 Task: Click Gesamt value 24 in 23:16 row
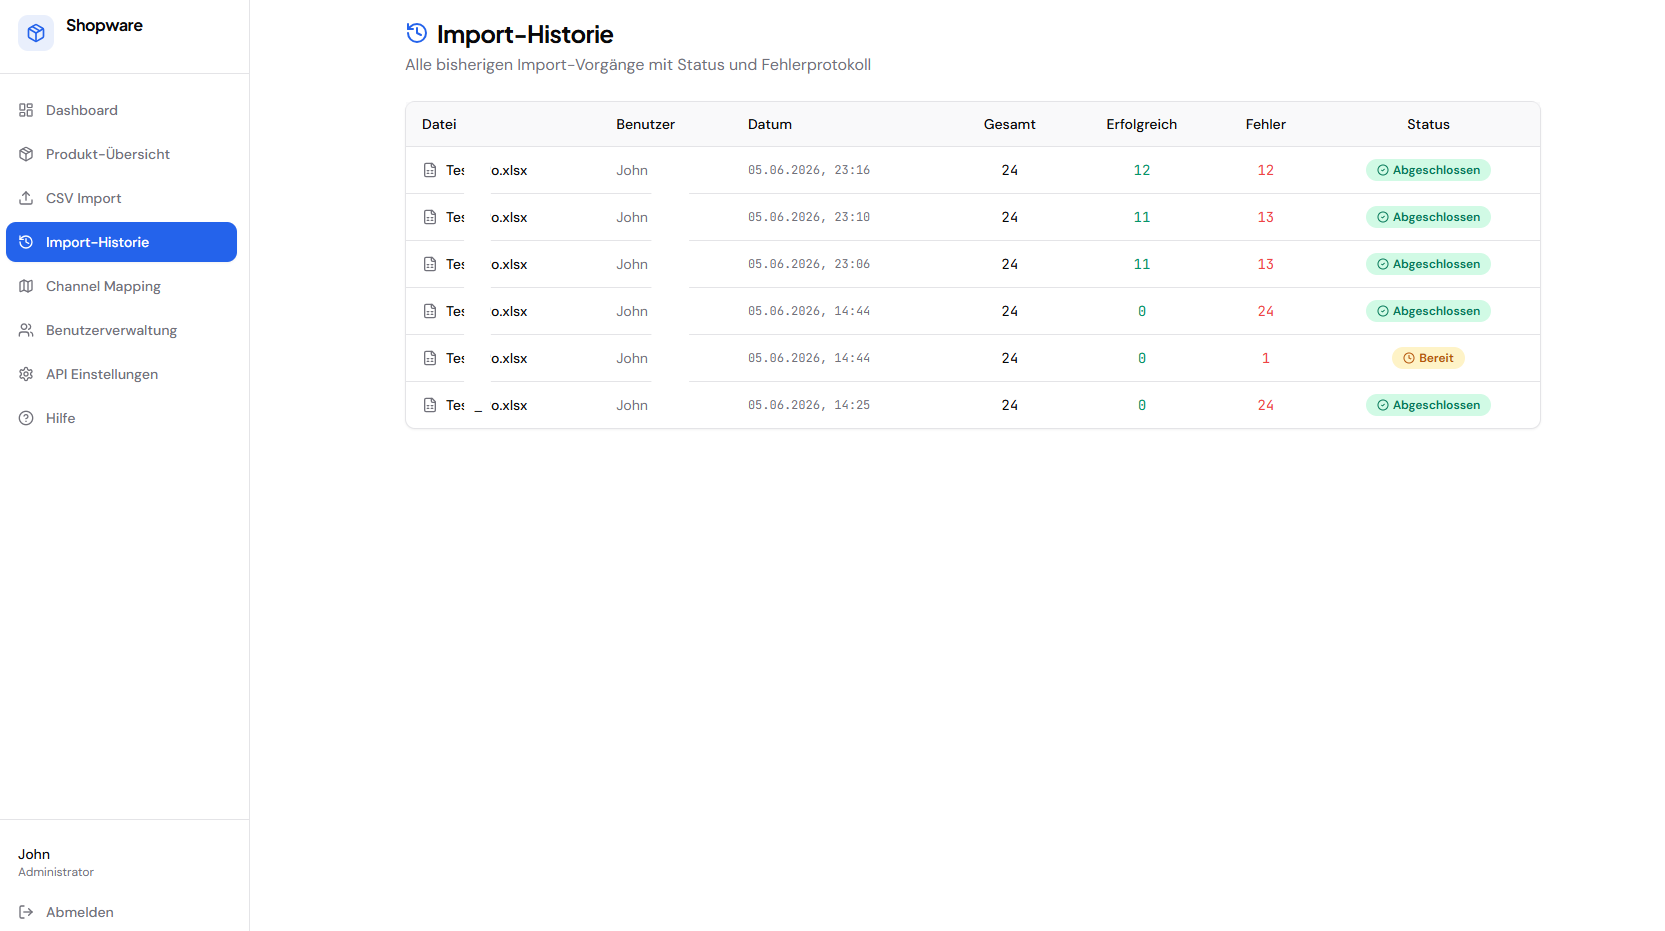pos(1009,170)
